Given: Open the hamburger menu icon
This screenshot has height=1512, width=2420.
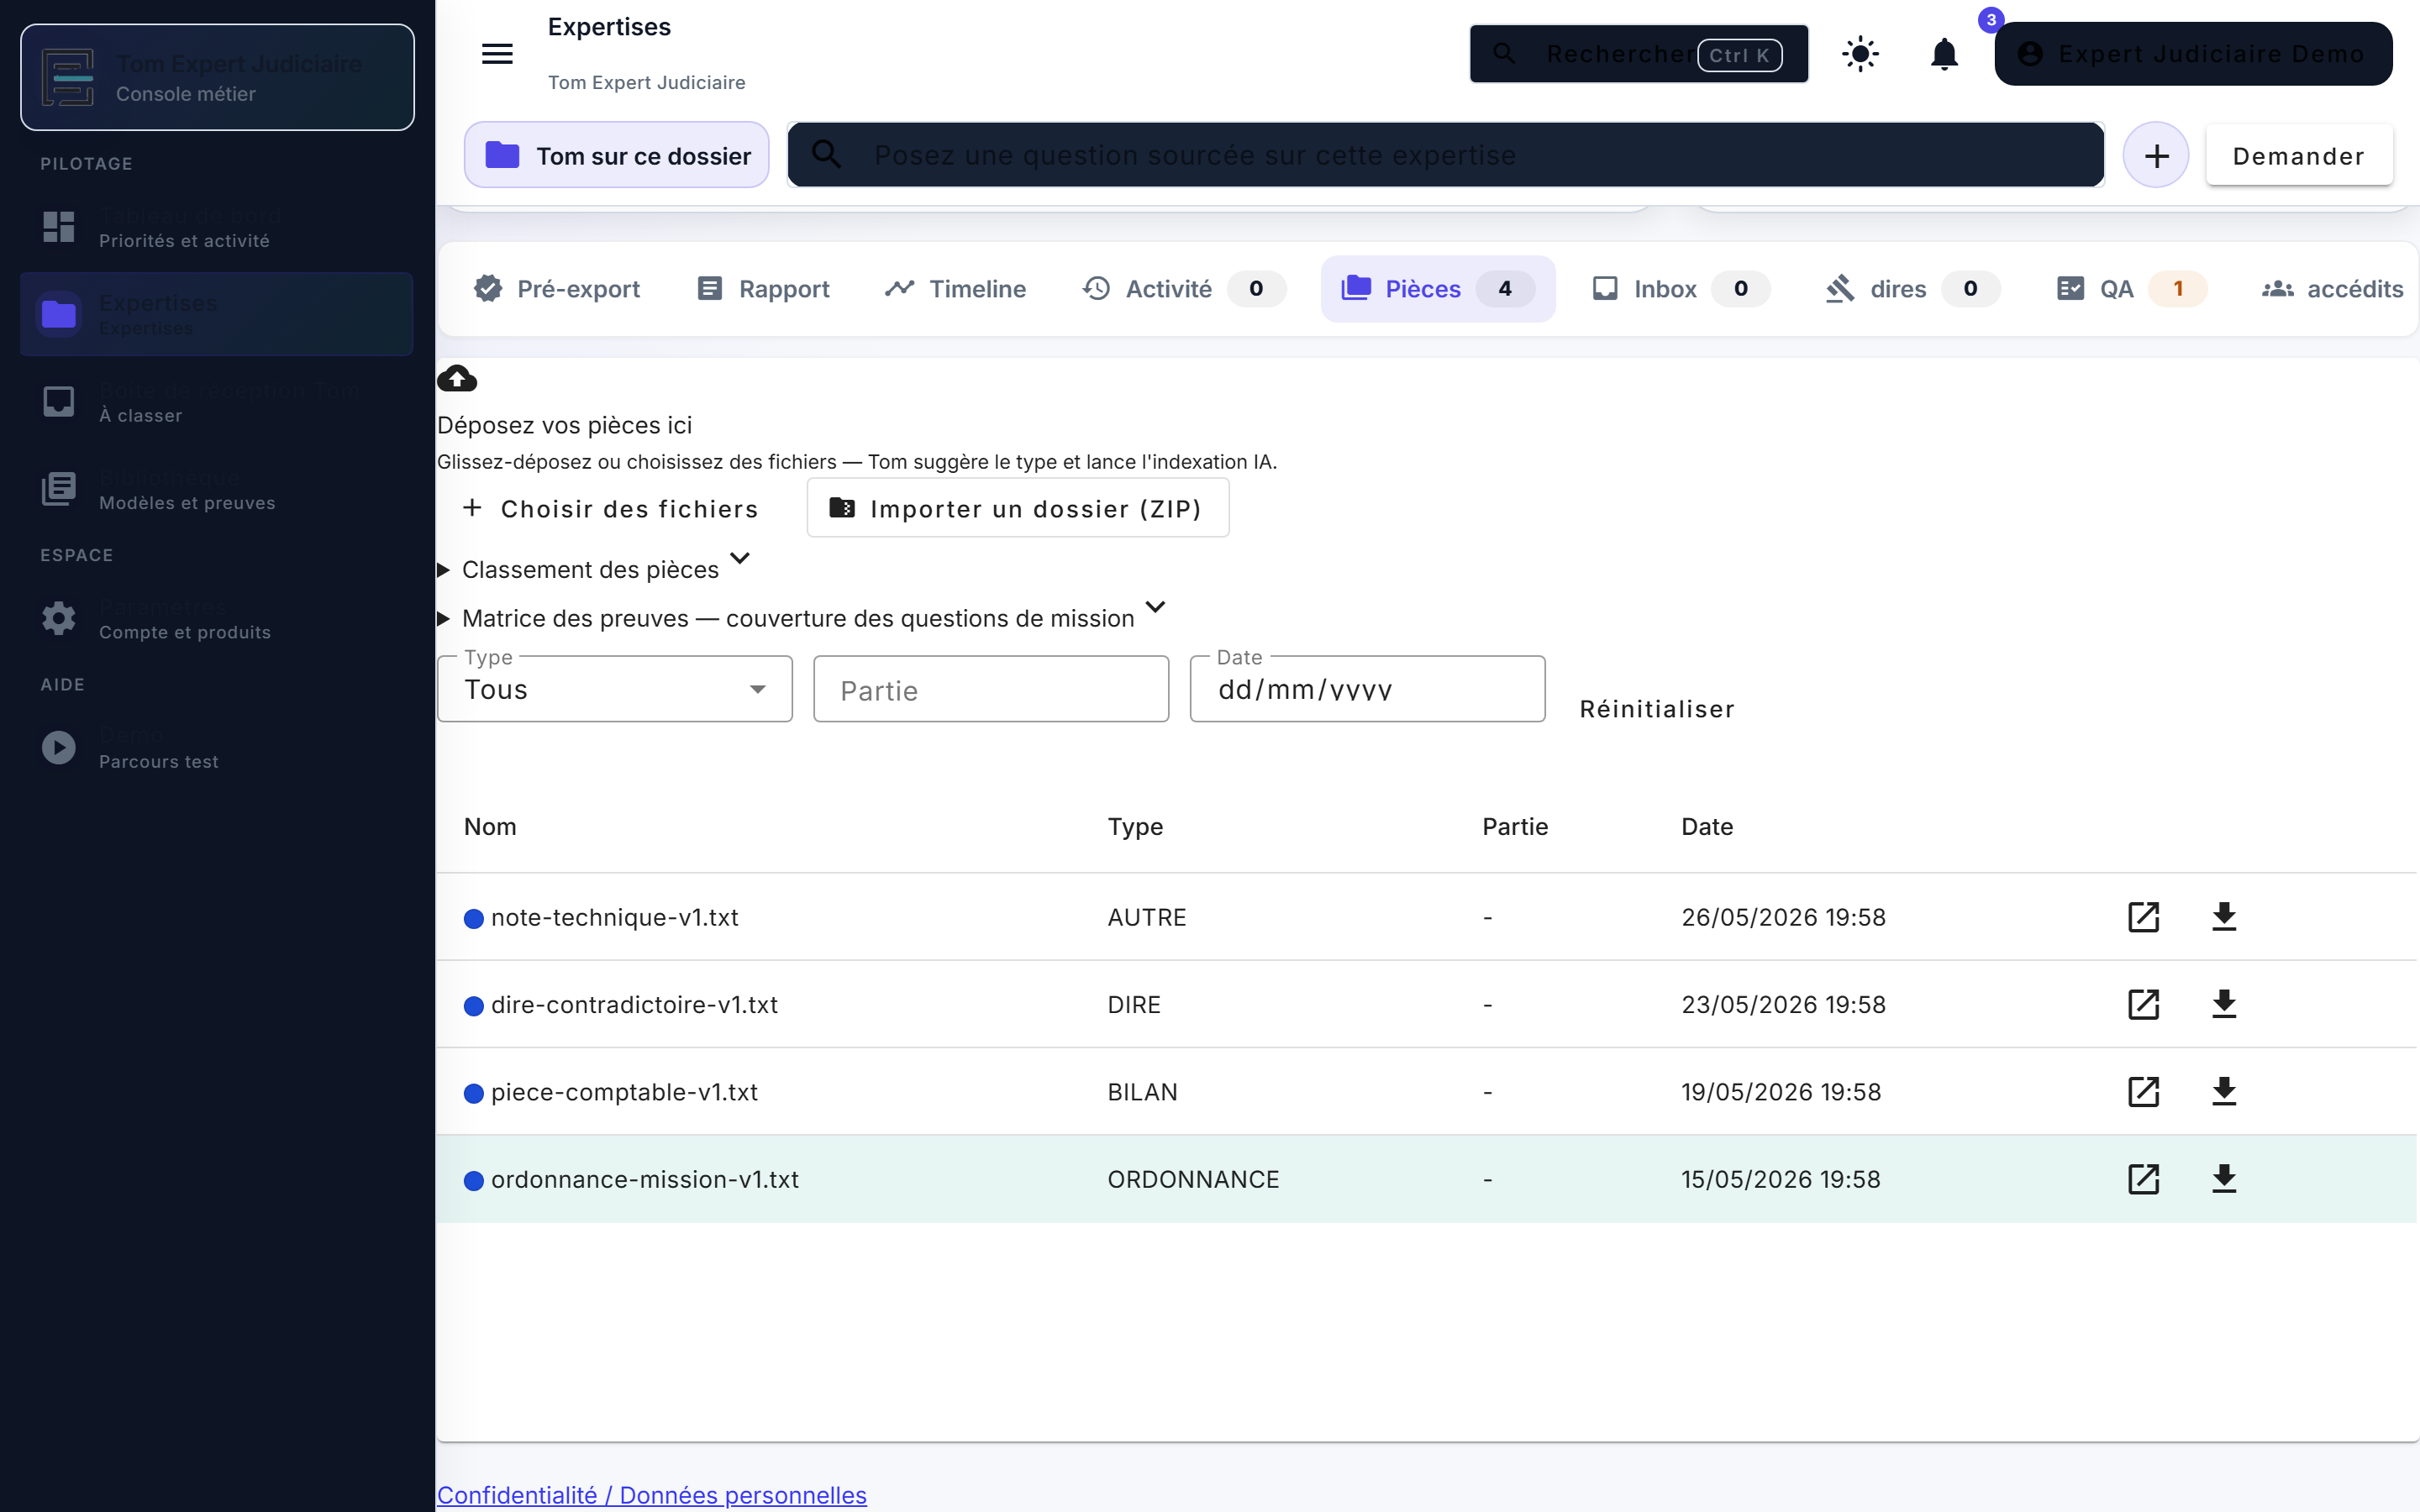Looking at the screenshot, I should 497,54.
